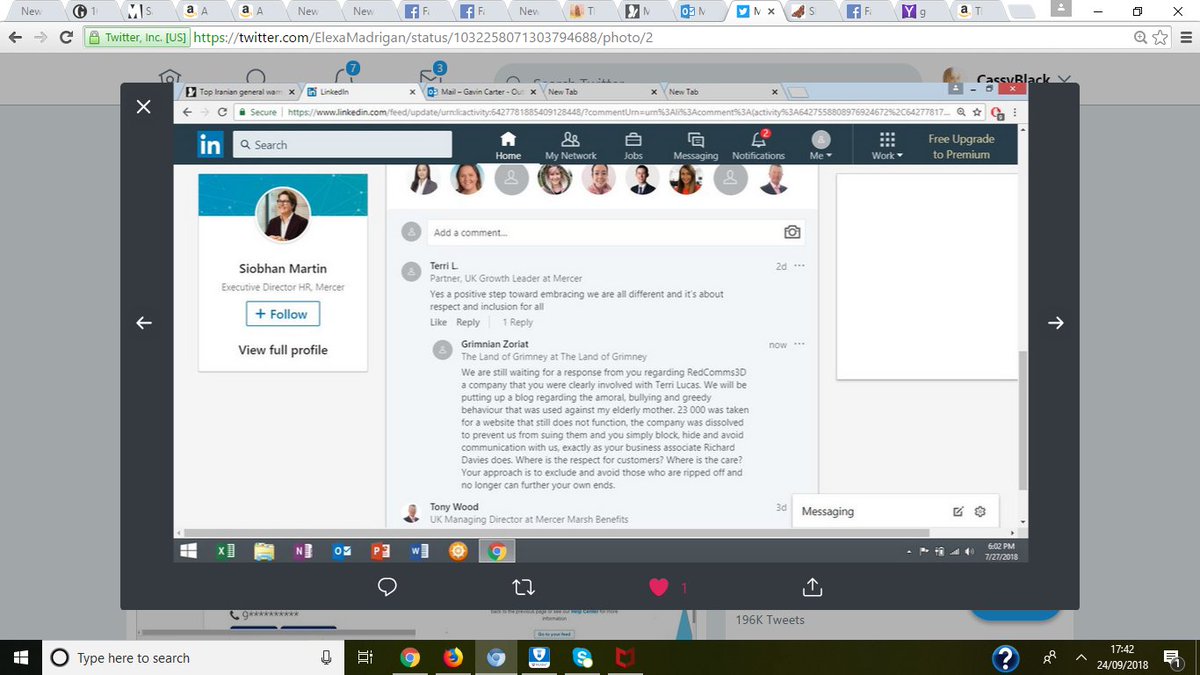
Task: Open the Chrome menu button
Action: 1185,38
